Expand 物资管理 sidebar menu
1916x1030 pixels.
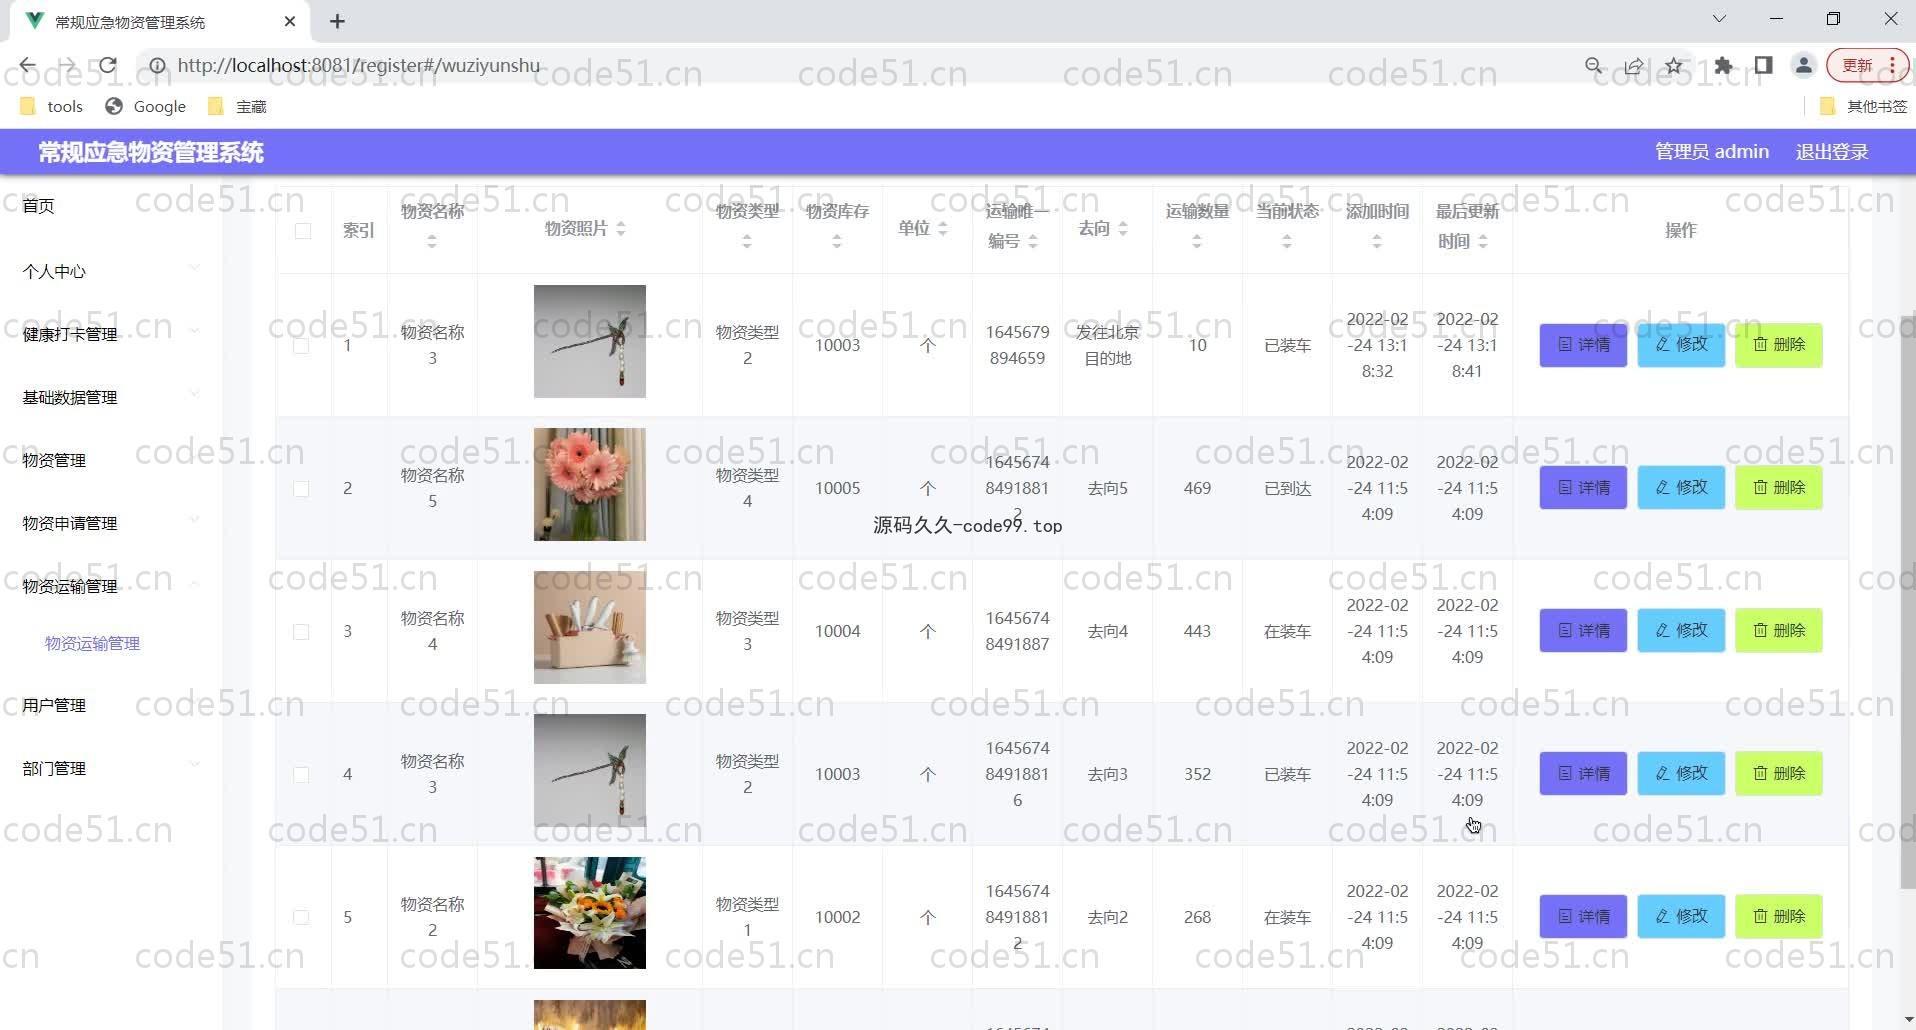(x=110, y=460)
